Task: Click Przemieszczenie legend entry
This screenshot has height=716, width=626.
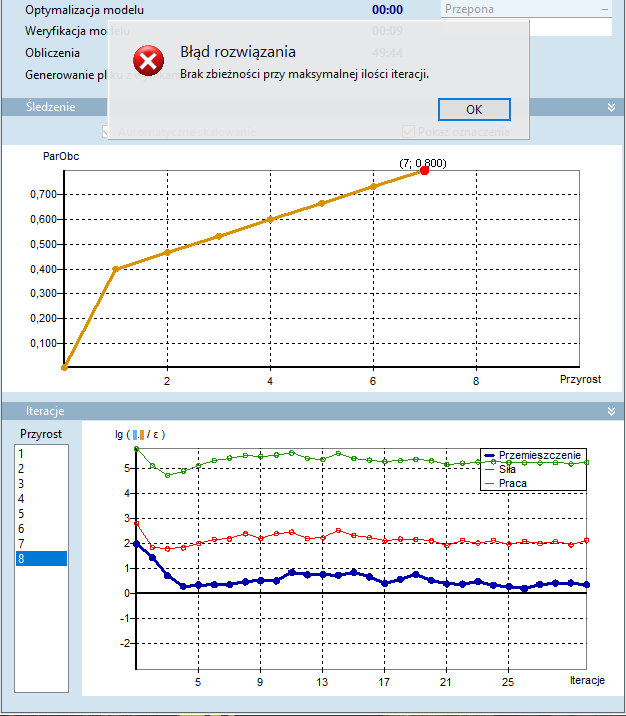Action: pyautogui.click(x=533, y=455)
